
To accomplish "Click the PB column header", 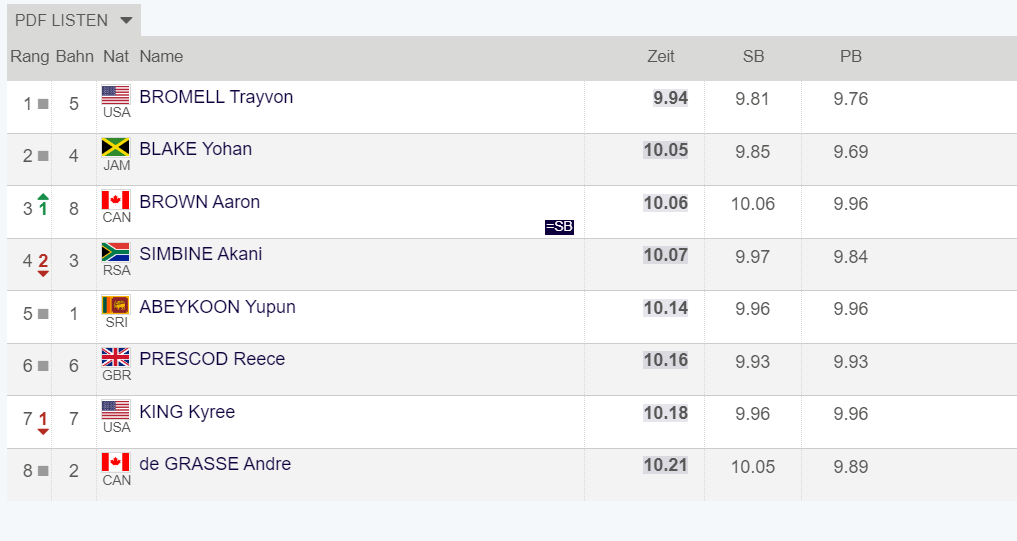I will tap(850, 56).
